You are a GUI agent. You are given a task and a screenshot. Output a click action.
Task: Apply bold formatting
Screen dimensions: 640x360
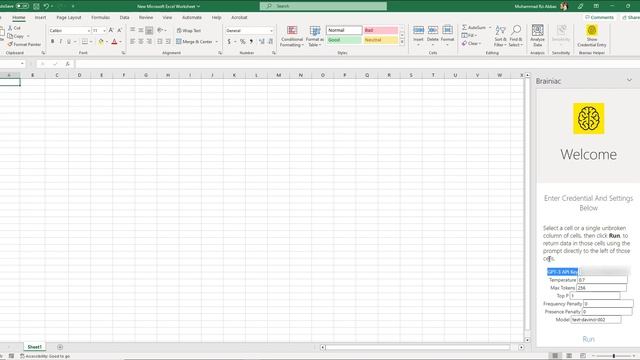52,42
